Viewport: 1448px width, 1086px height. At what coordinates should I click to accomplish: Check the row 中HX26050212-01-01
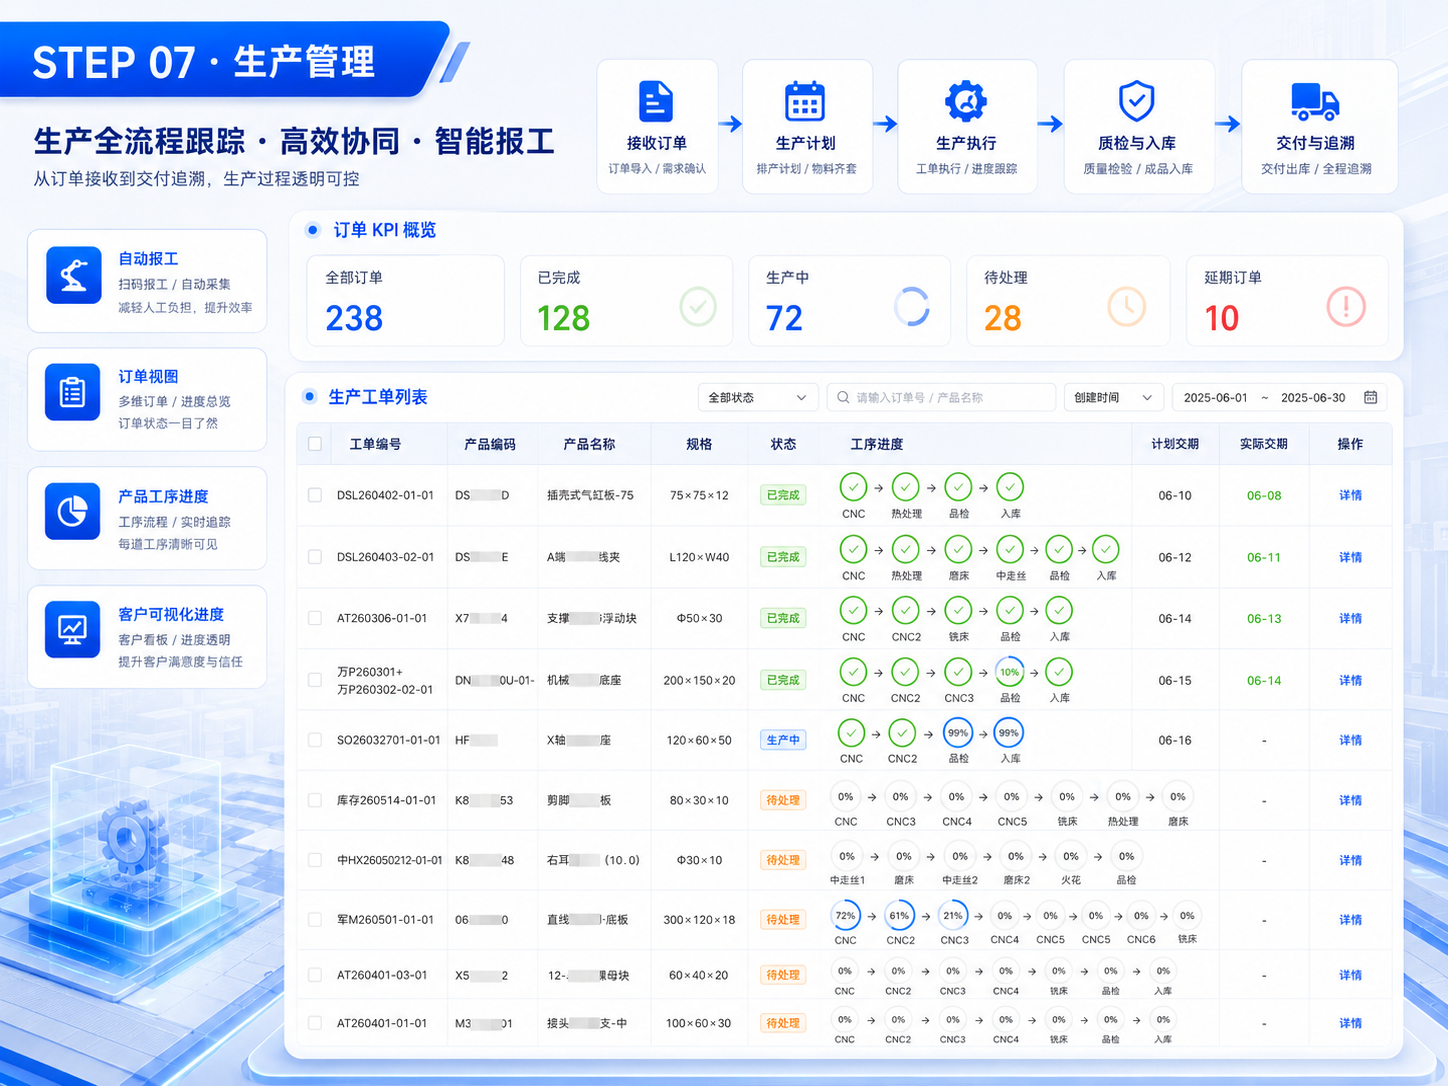315,860
